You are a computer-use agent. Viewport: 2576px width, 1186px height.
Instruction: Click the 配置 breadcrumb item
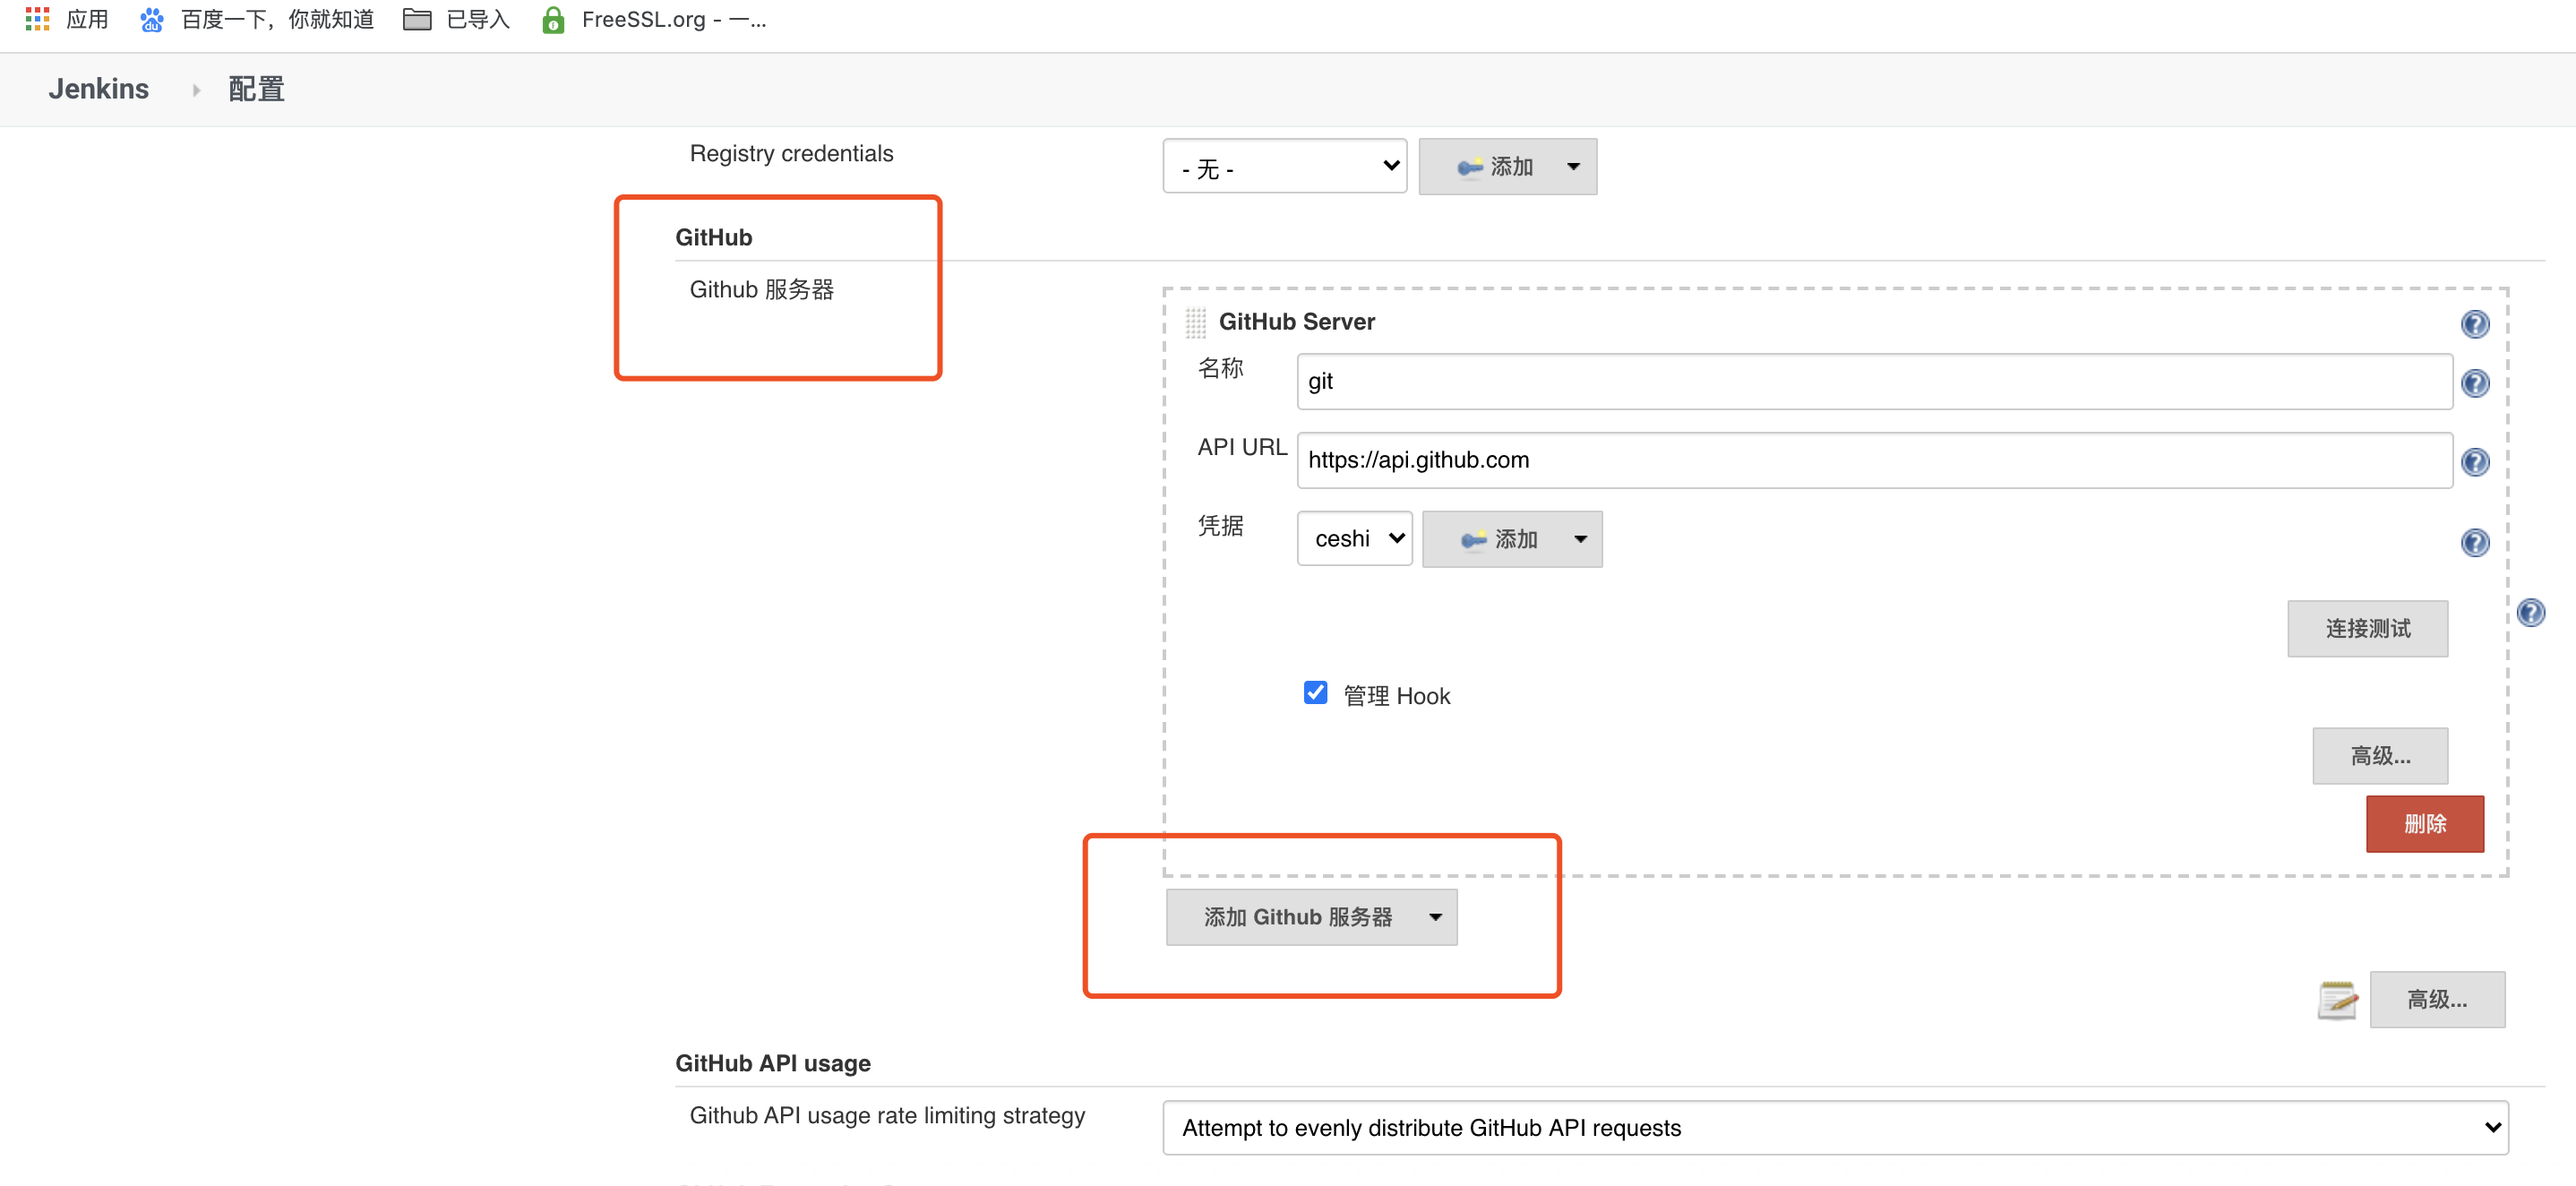[256, 89]
